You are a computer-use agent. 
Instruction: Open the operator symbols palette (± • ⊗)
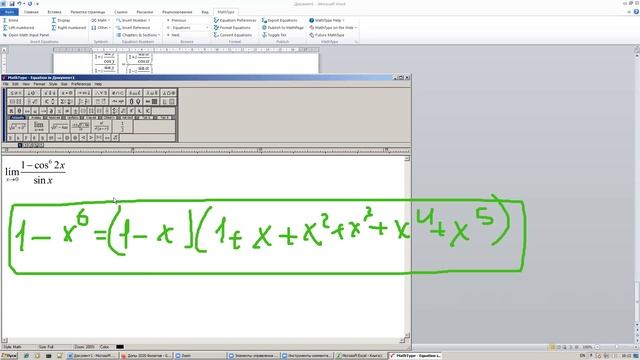click(x=66, y=93)
